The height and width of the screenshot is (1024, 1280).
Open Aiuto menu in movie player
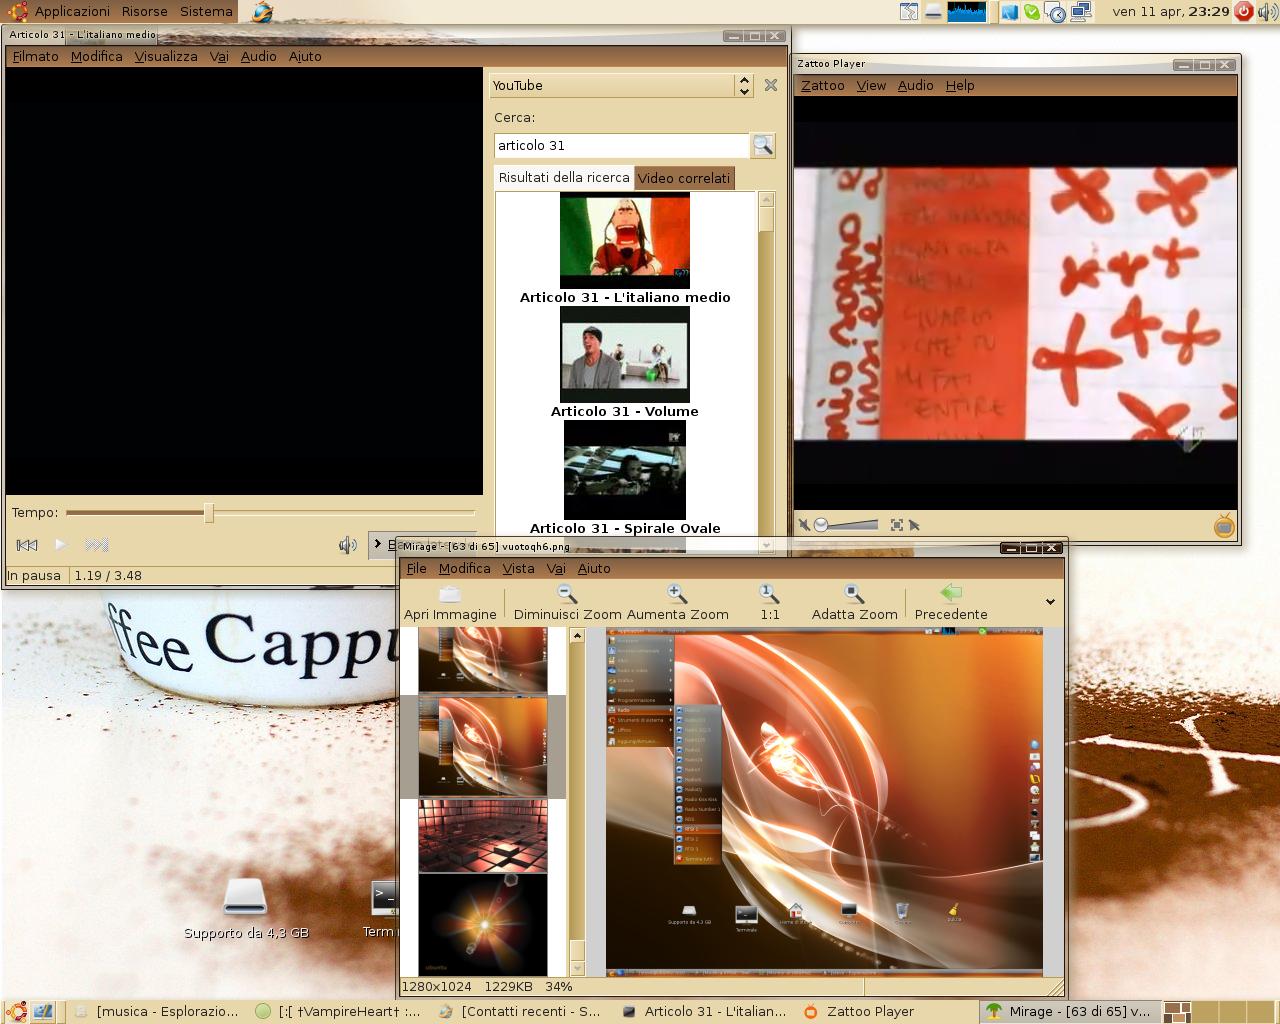pyautogui.click(x=305, y=57)
